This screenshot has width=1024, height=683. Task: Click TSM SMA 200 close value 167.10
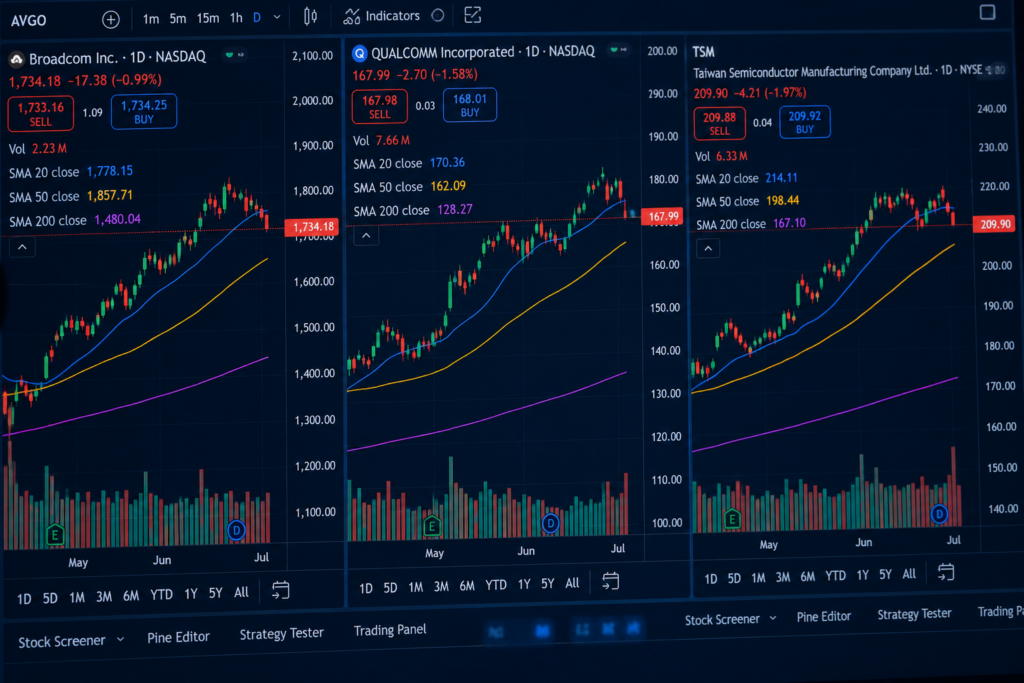[x=790, y=223]
